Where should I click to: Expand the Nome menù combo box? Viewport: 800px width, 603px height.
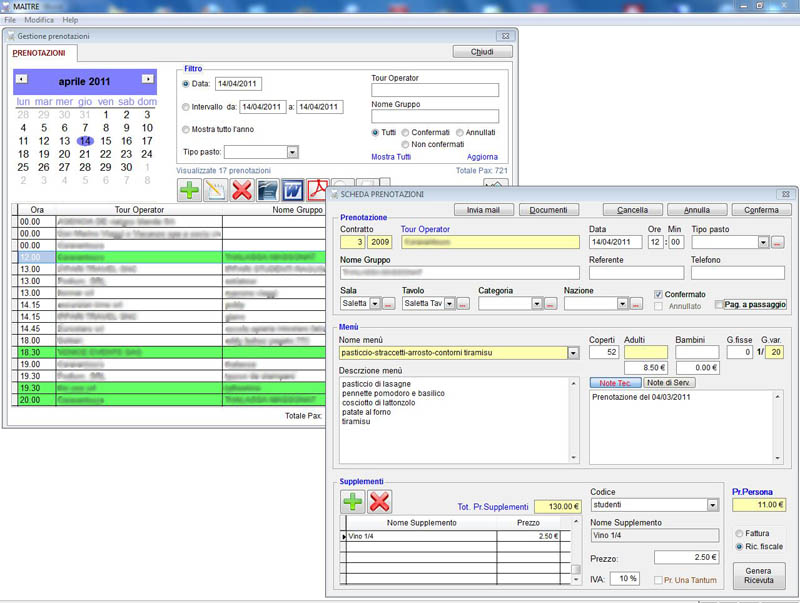(572, 353)
